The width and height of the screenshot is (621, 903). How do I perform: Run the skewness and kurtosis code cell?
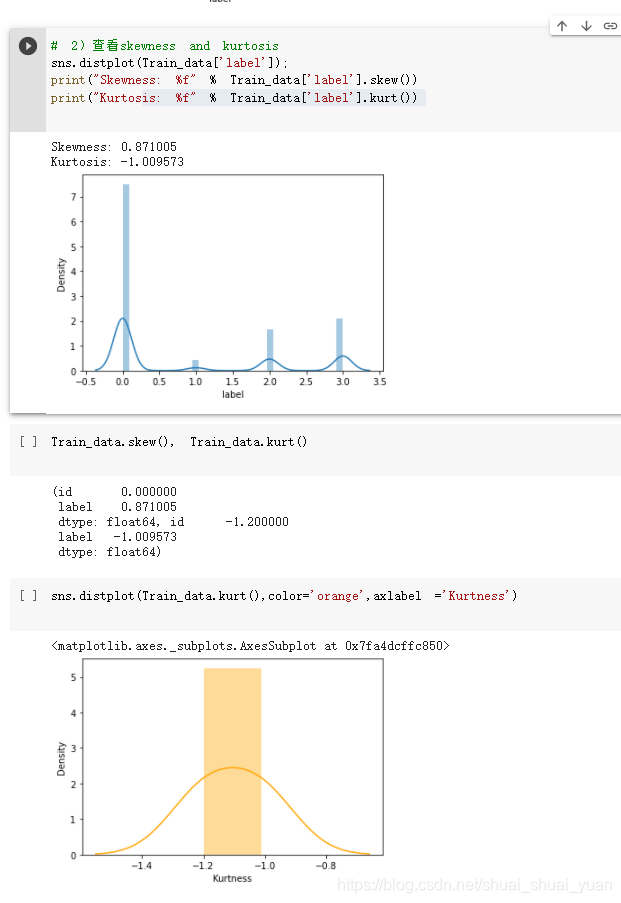click(x=28, y=46)
